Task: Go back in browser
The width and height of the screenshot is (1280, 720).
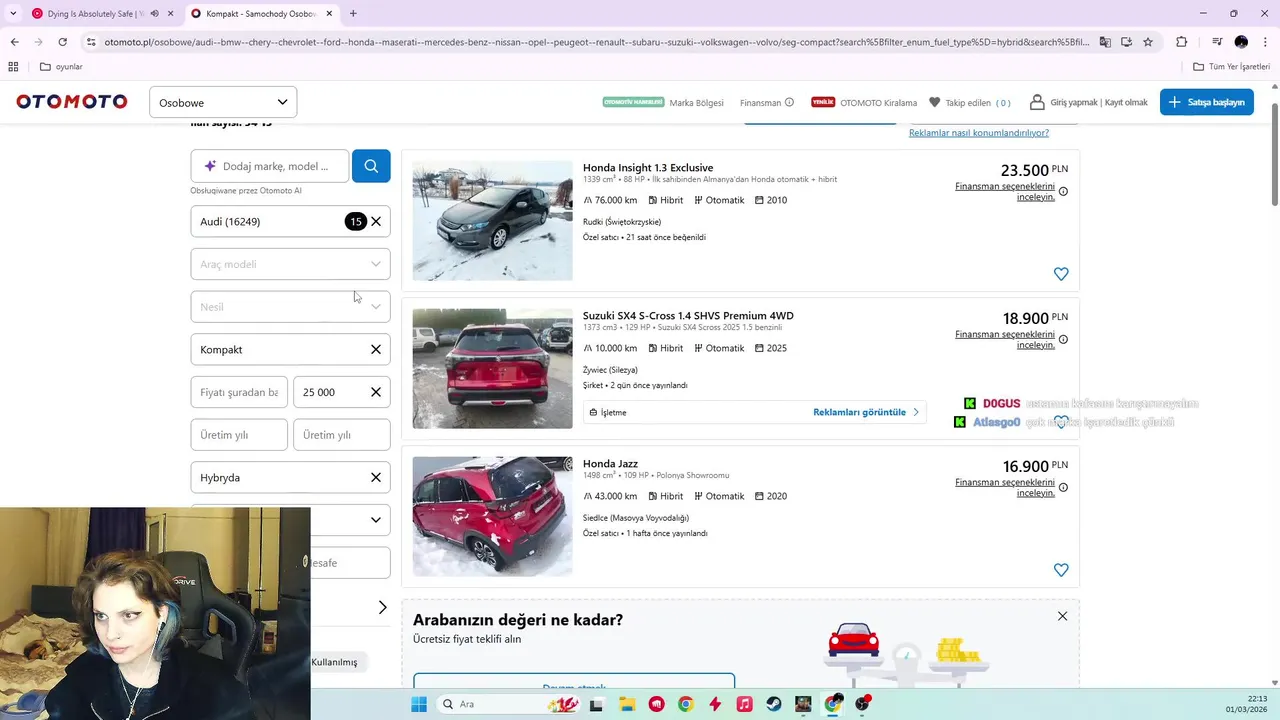Action: [14, 42]
